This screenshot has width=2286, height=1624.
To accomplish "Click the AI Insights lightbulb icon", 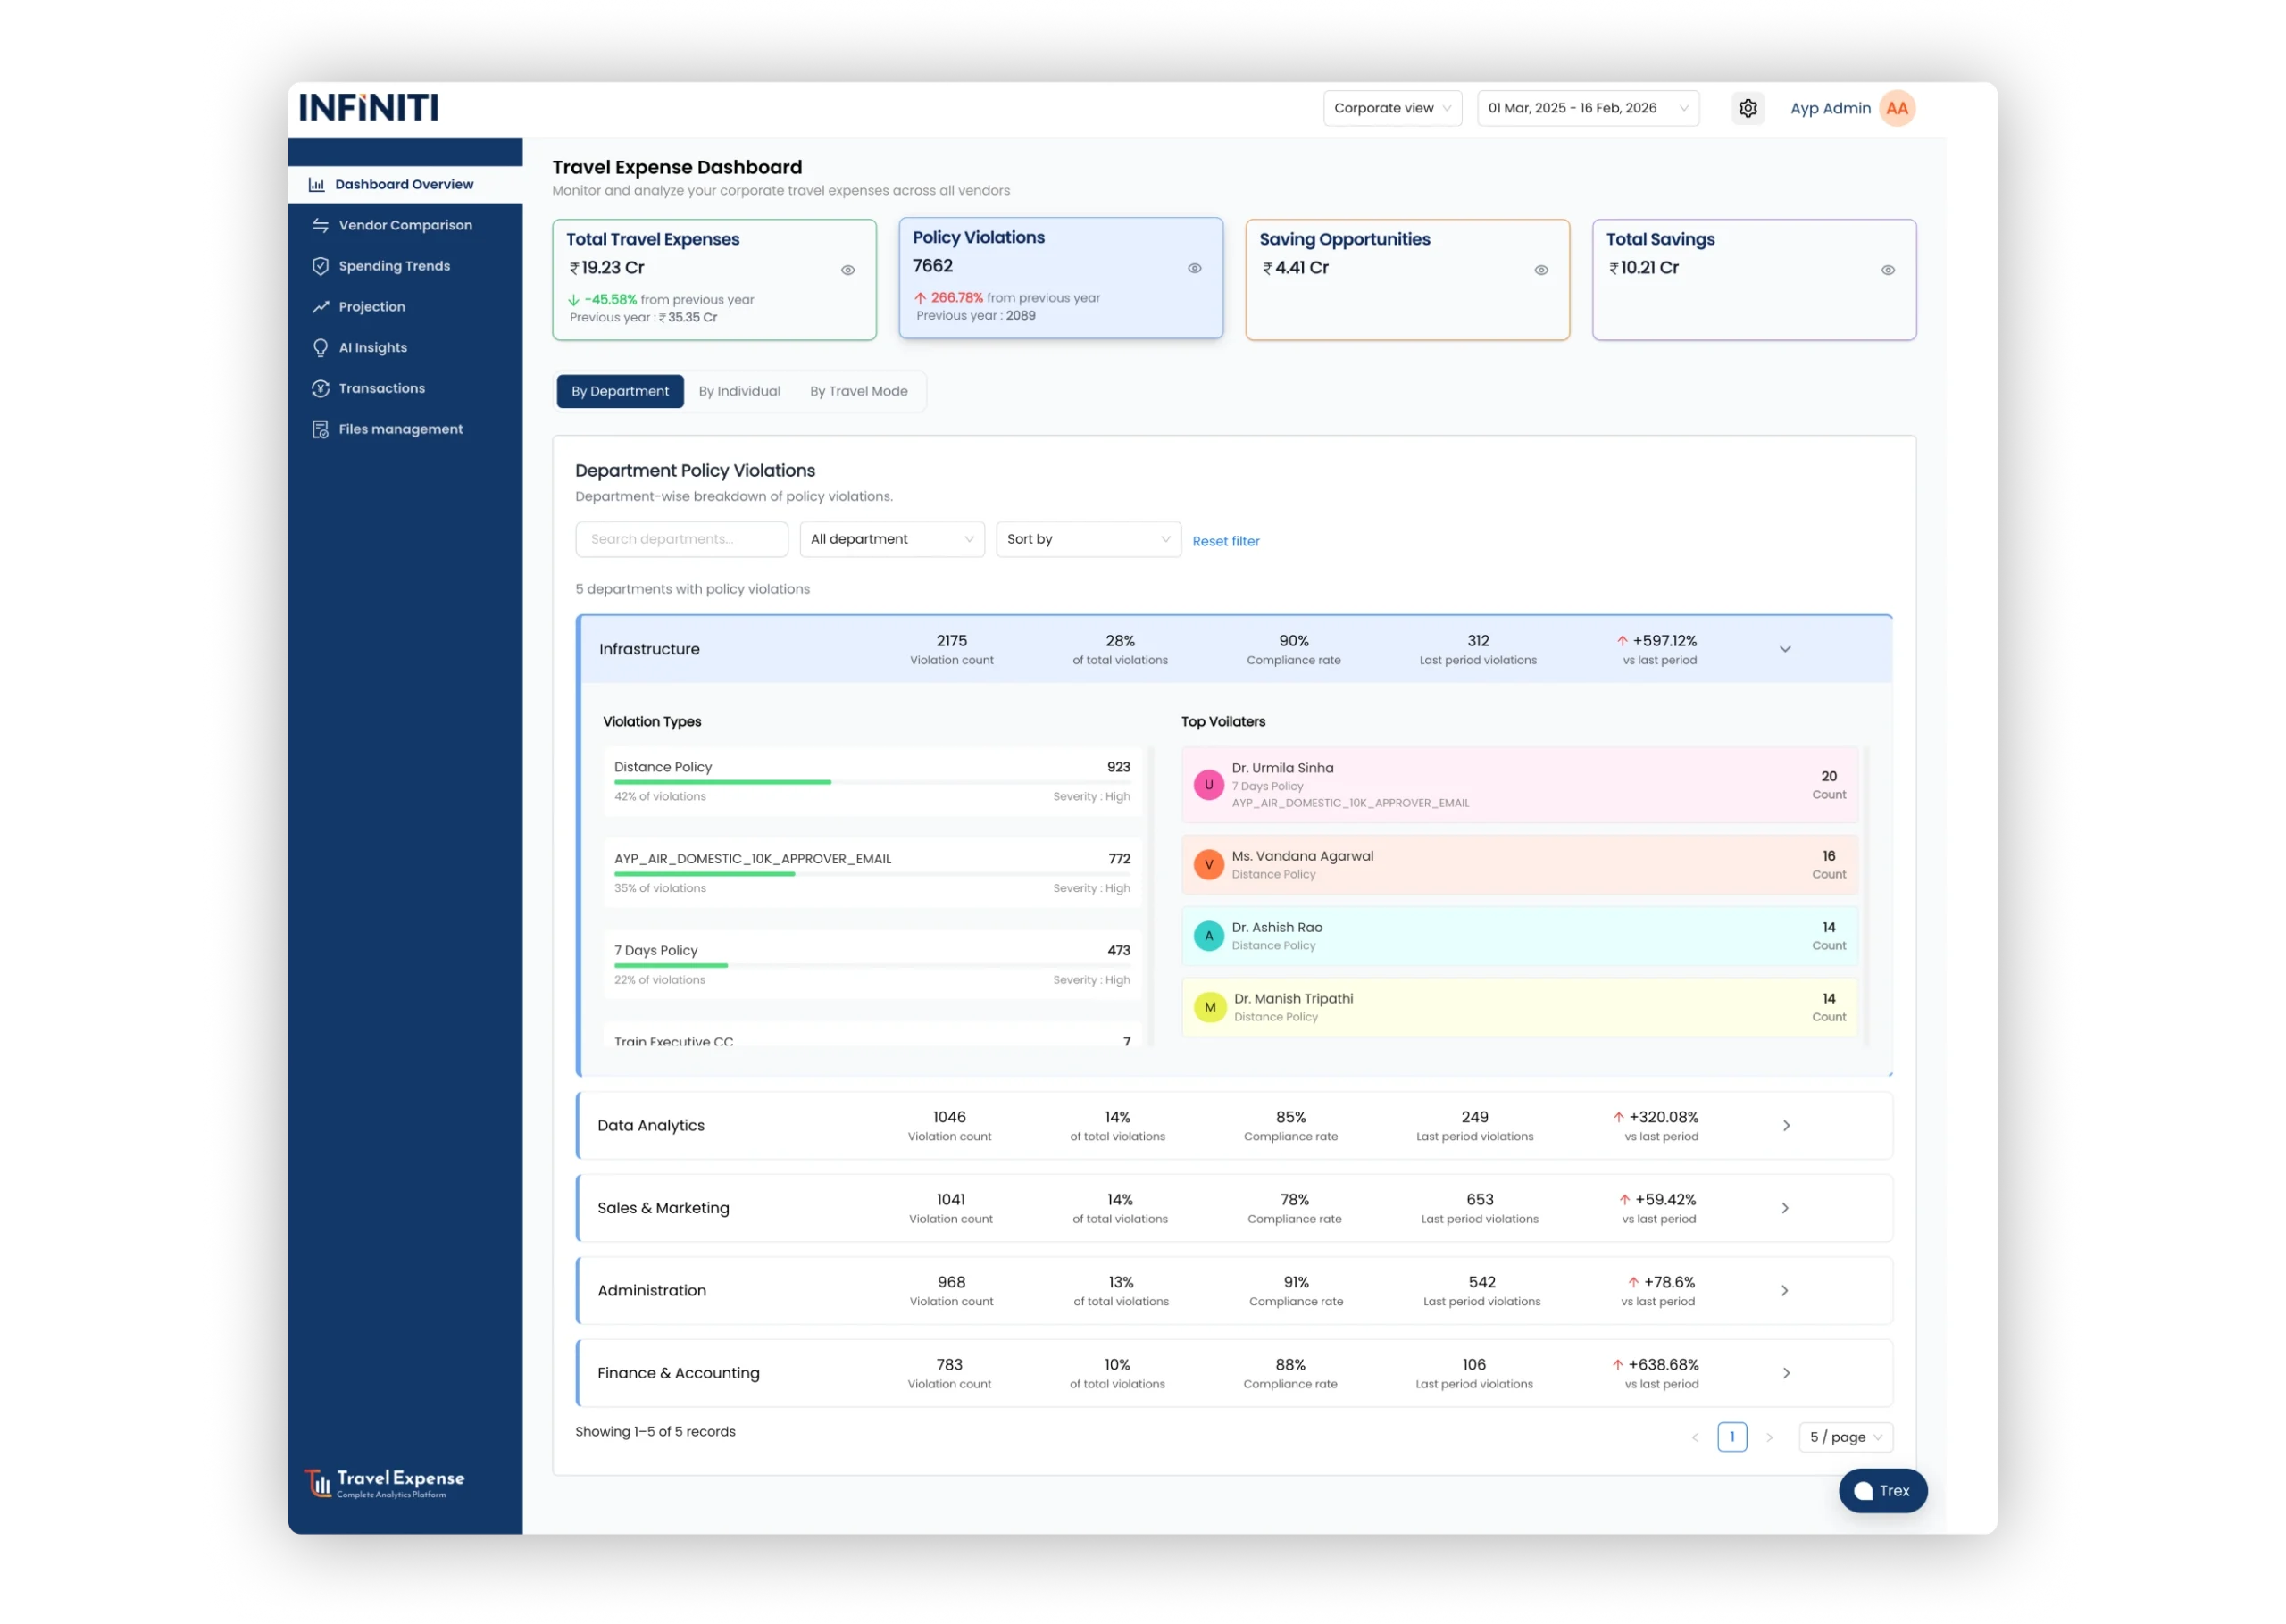I will 320,348.
